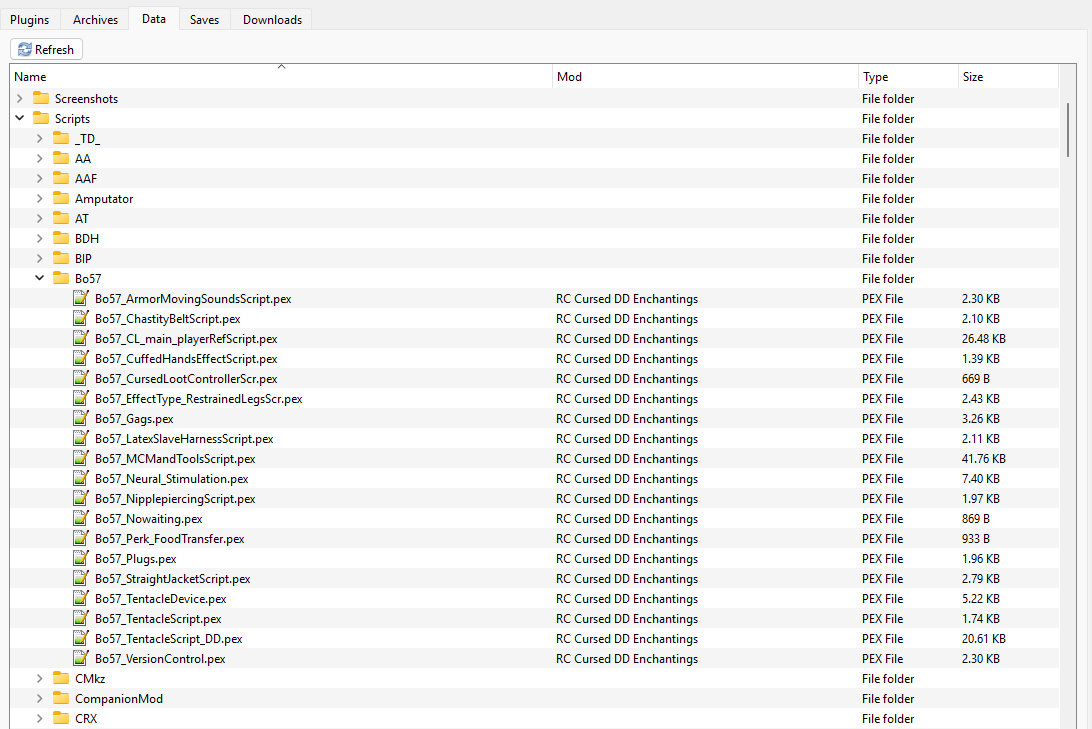1092x729 pixels.
Task: Sort by the Mod column header
Action: 705,77
